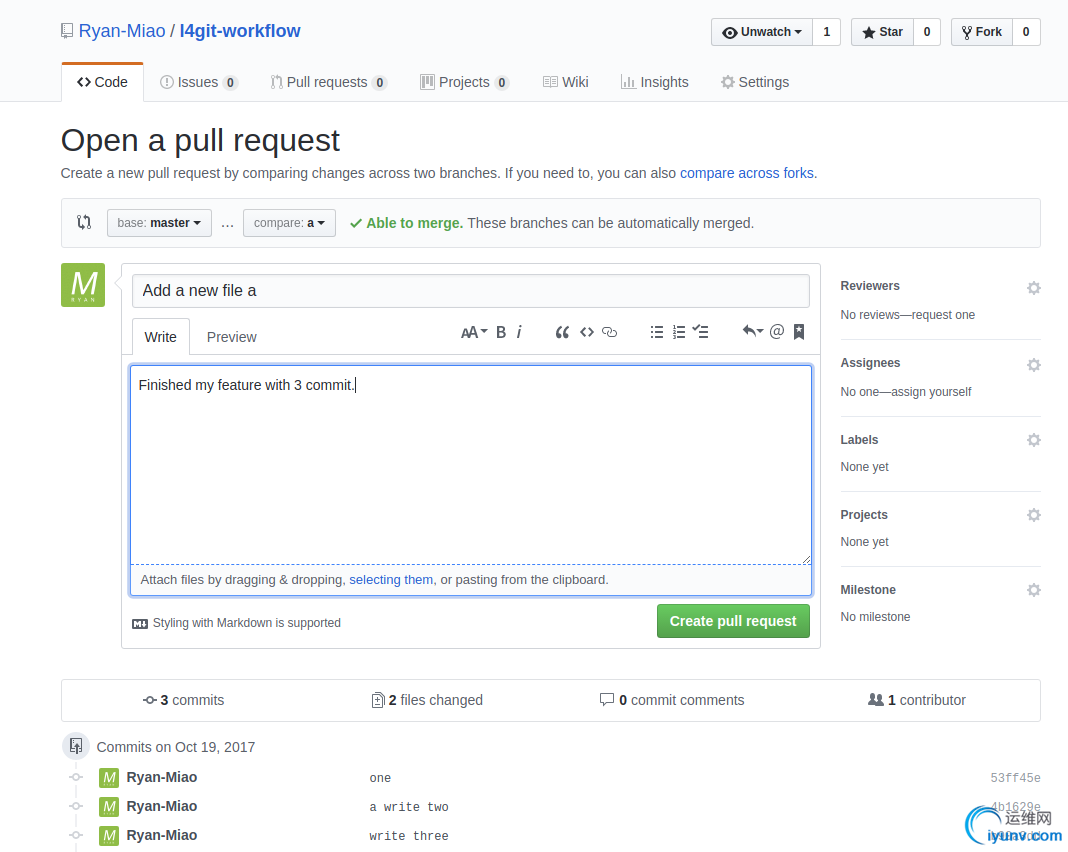Open the Pull requests tab
The image size is (1068, 852).
tap(329, 82)
